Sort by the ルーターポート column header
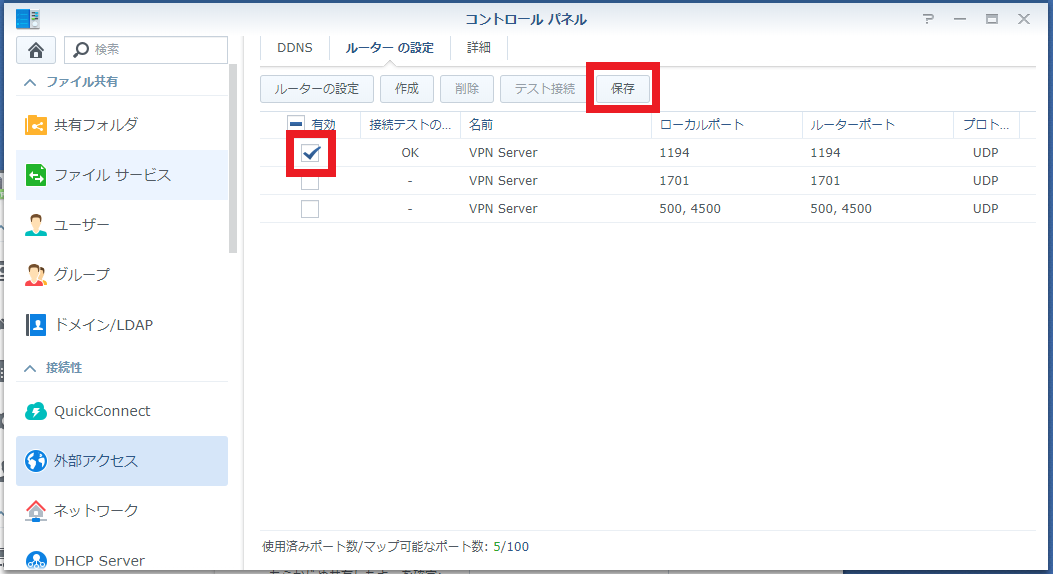This screenshot has height=574, width=1053. pos(878,125)
